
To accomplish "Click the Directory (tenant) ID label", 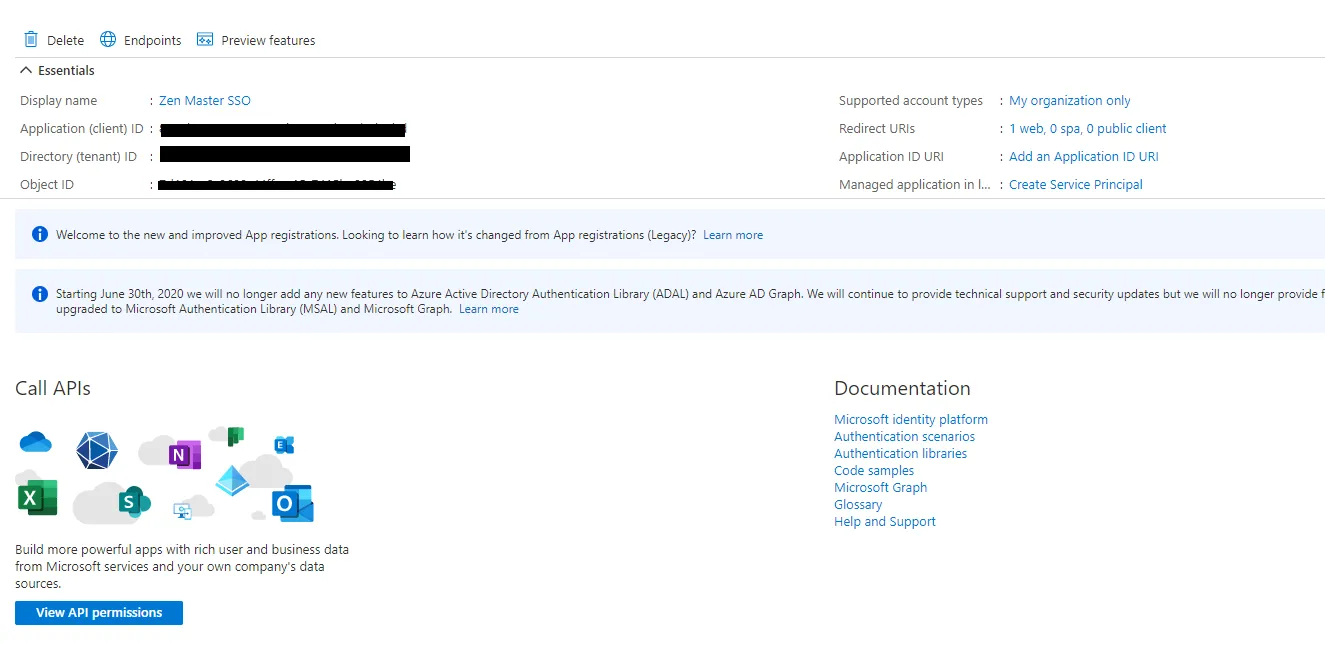I will (x=78, y=157).
